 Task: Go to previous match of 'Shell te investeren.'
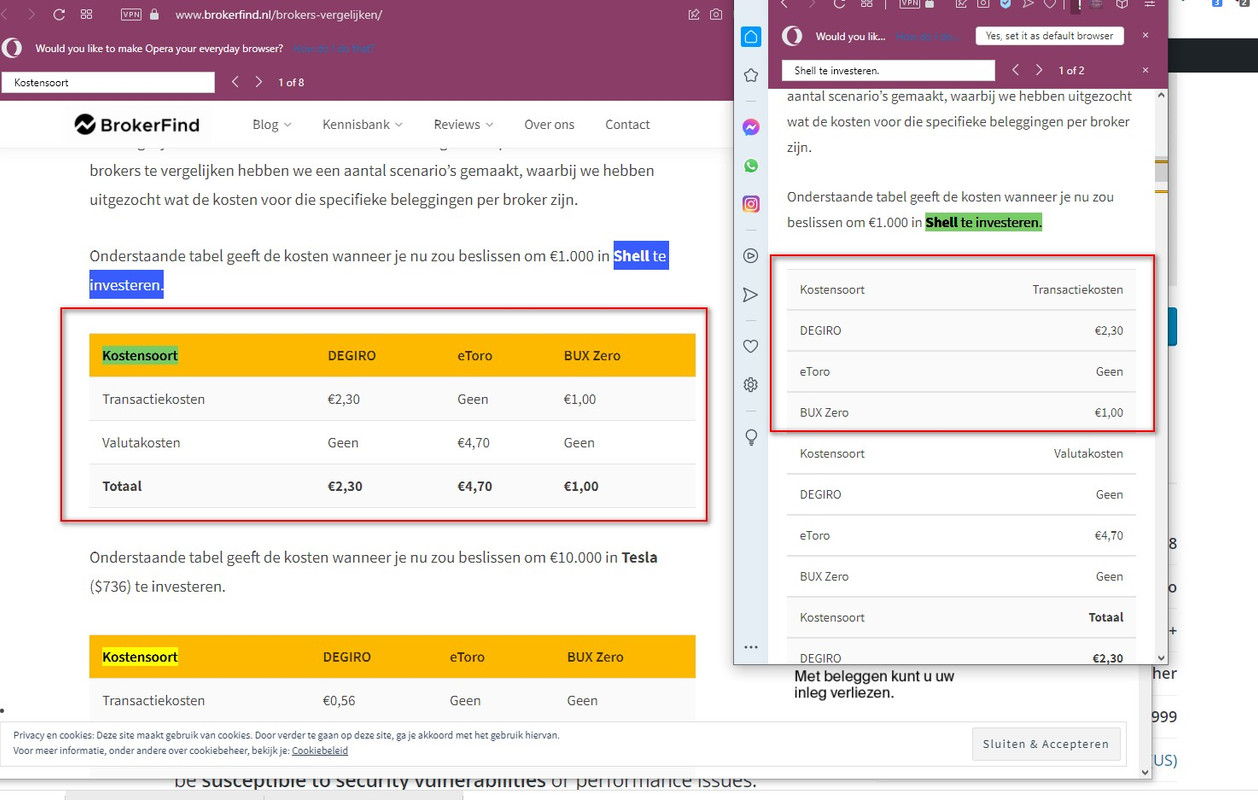coord(1015,70)
